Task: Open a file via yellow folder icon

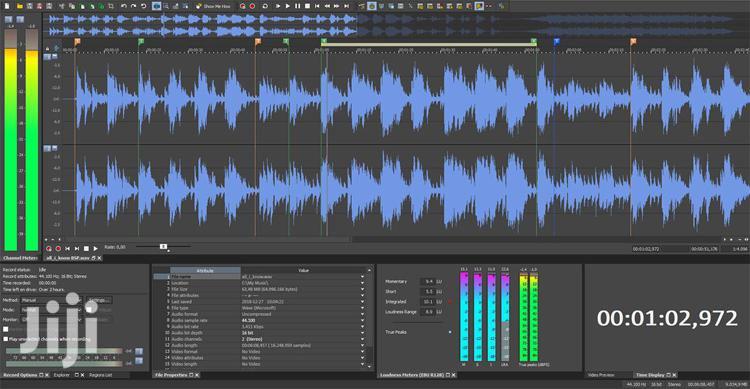Action: coord(20,6)
